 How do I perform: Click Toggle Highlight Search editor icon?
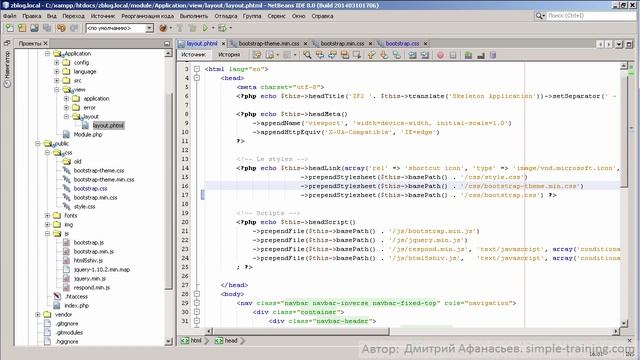pos(345,55)
